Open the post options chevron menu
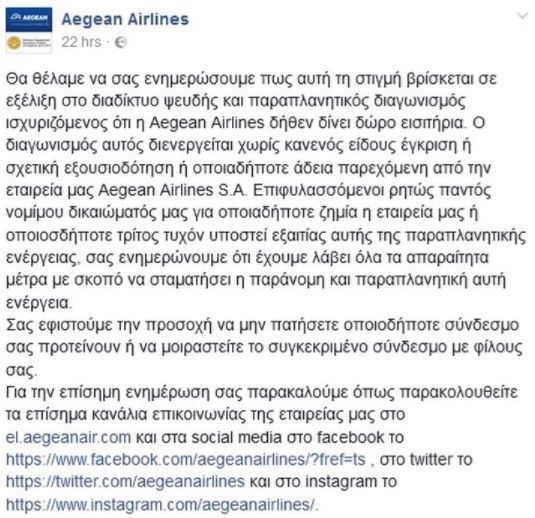This screenshot has height=518, width=535. click(x=522, y=16)
